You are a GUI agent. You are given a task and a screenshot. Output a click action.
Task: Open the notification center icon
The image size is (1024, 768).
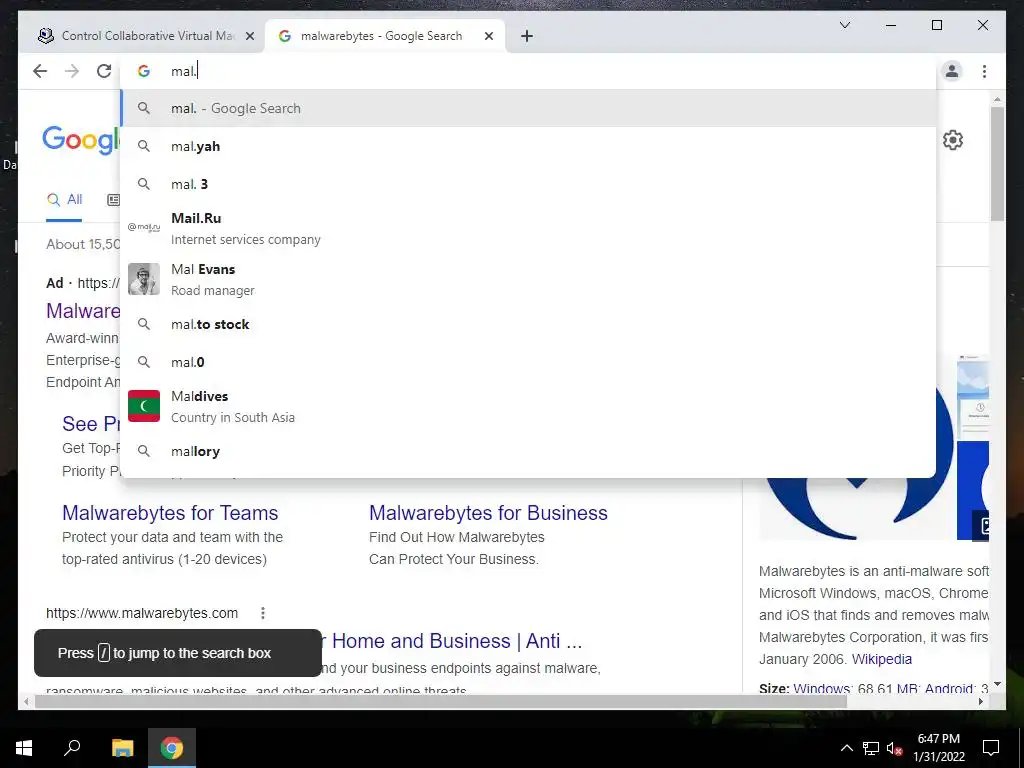point(991,748)
